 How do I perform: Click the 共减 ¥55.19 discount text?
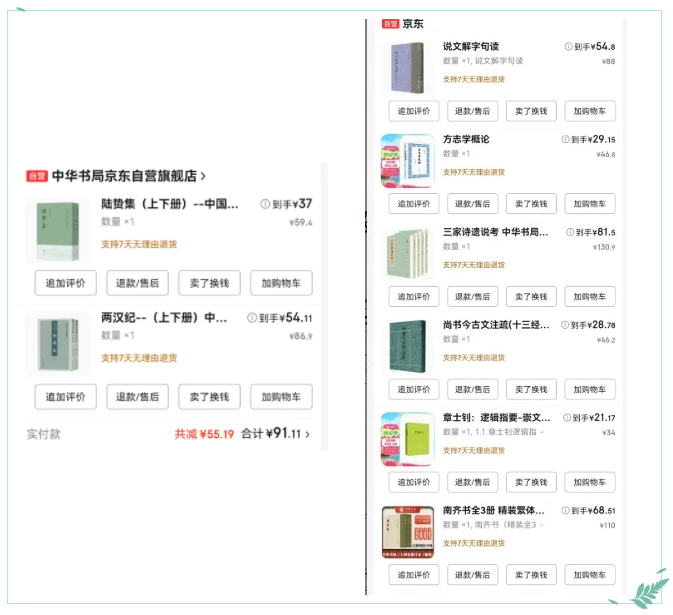pyautogui.click(x=204, y=434)
